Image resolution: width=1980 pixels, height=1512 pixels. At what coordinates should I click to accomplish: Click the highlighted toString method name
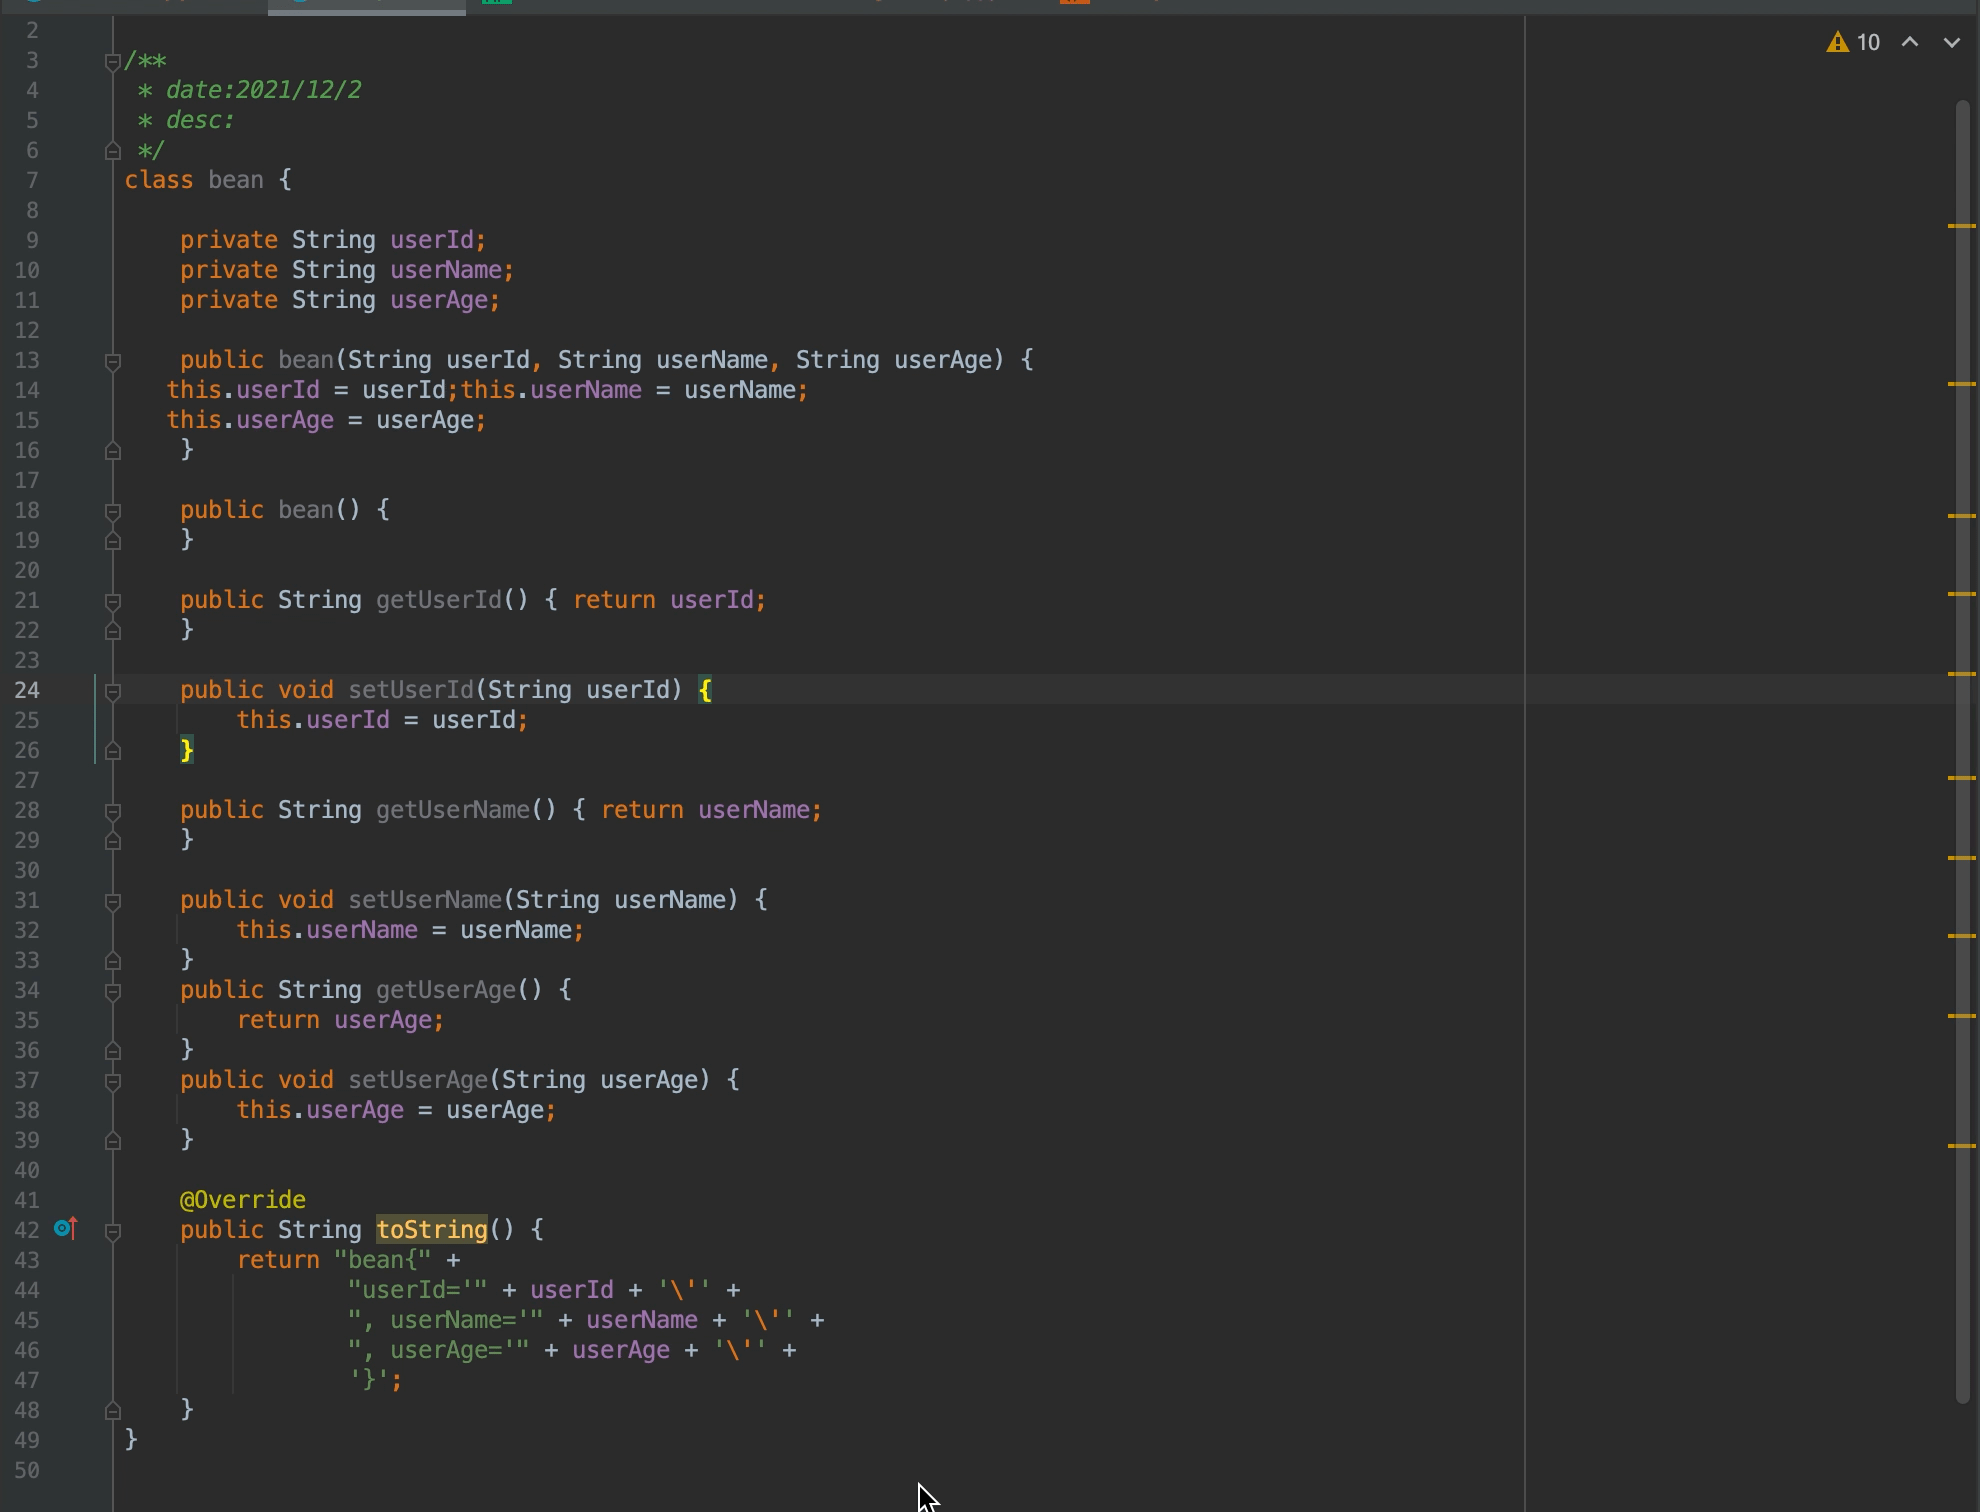click(431, 1229)
